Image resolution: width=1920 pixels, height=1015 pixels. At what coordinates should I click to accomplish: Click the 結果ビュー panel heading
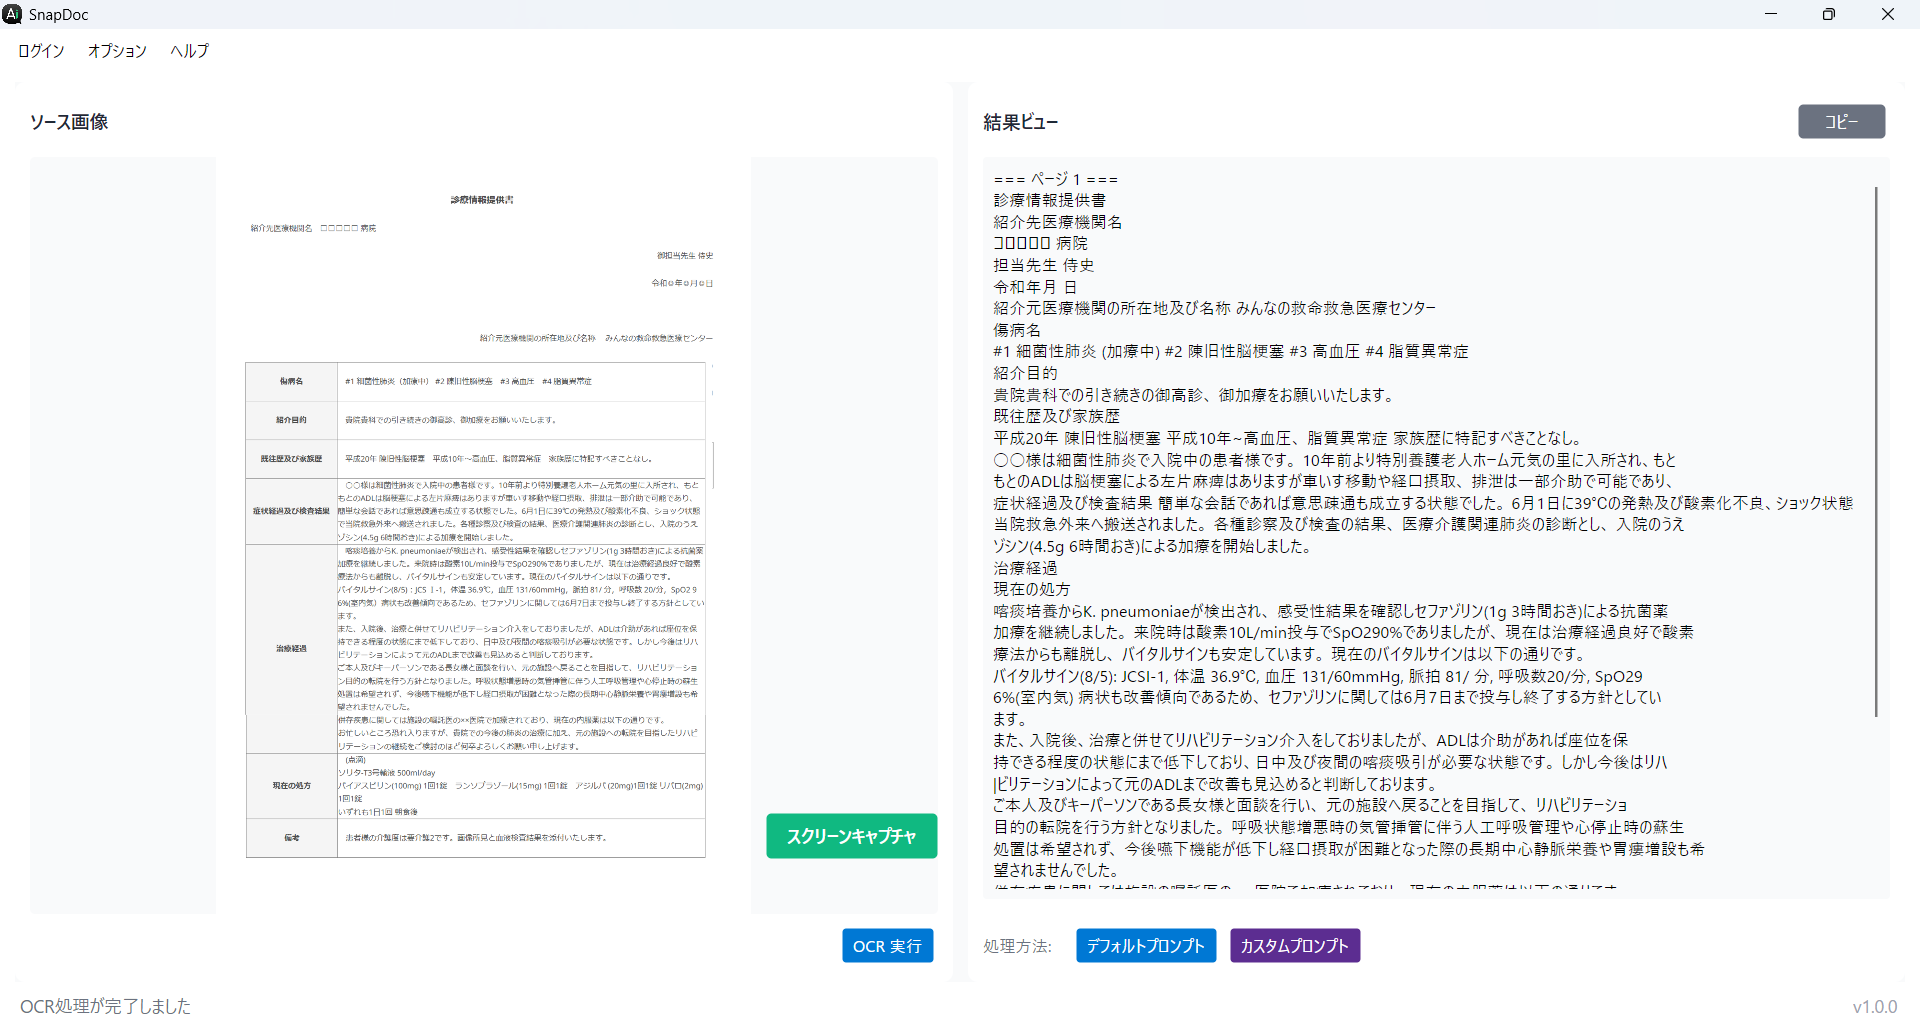[x=1020, y=122]
